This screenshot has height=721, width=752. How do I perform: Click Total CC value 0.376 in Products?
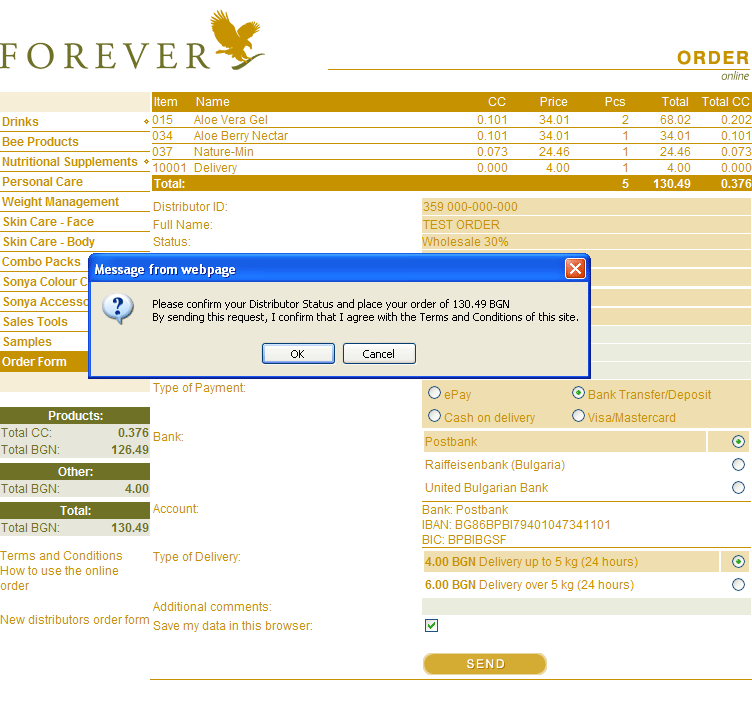133,433
